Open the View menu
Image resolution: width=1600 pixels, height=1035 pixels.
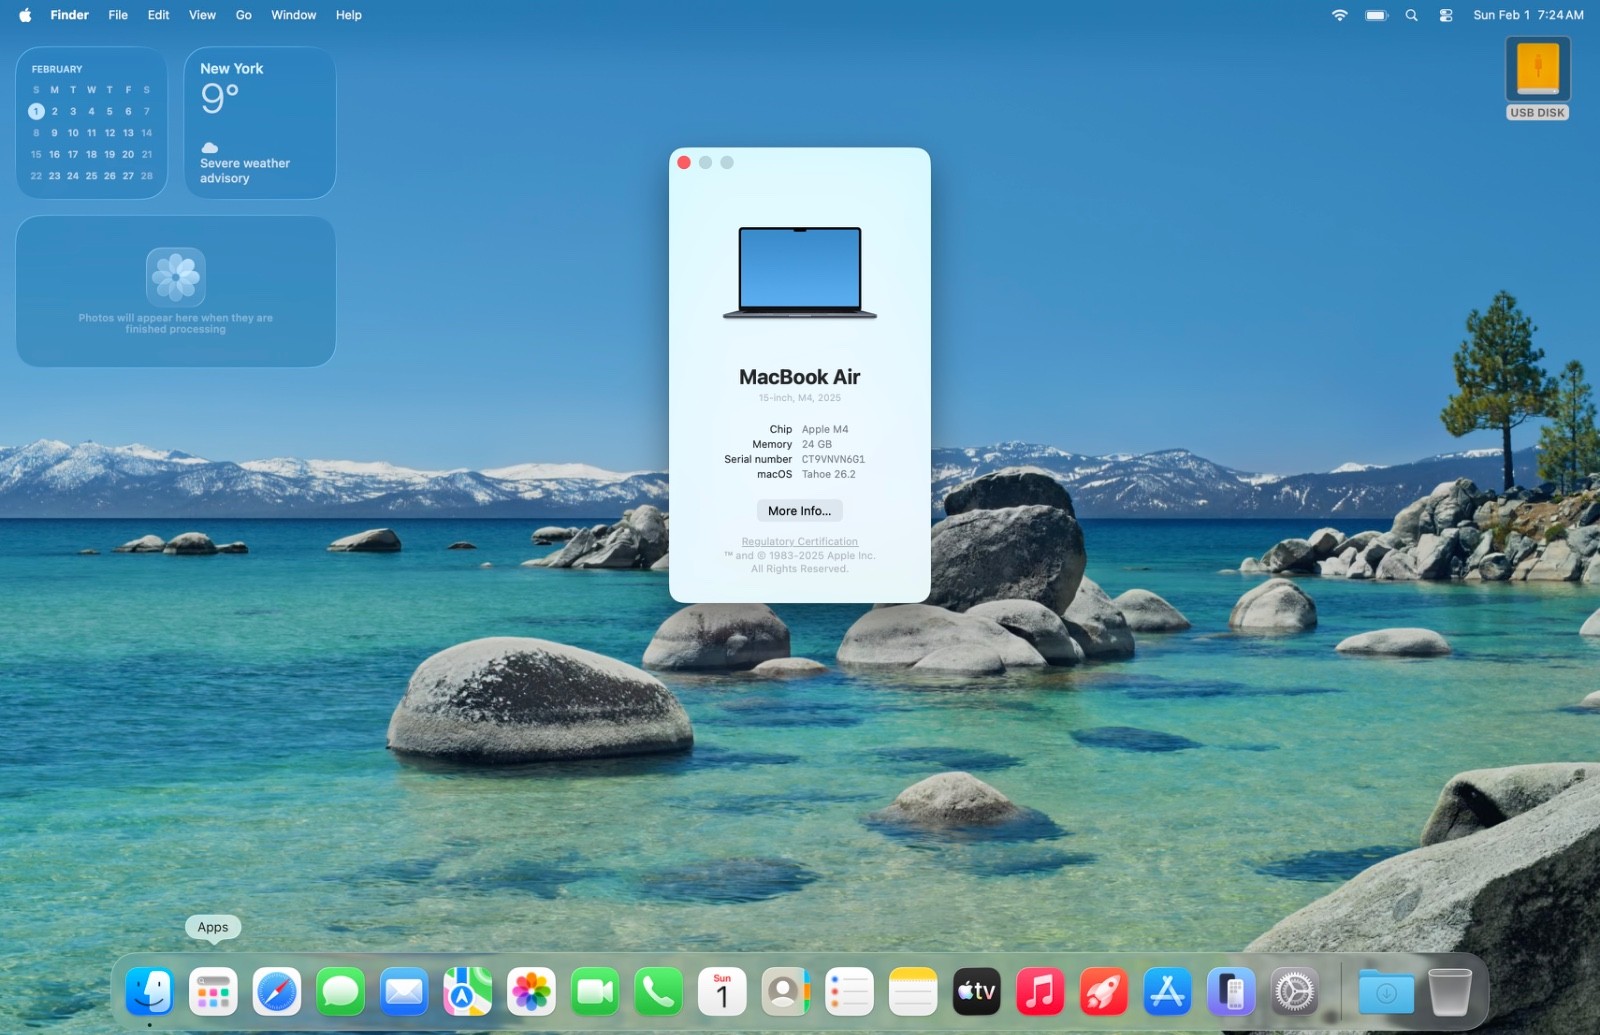[202, 15]
